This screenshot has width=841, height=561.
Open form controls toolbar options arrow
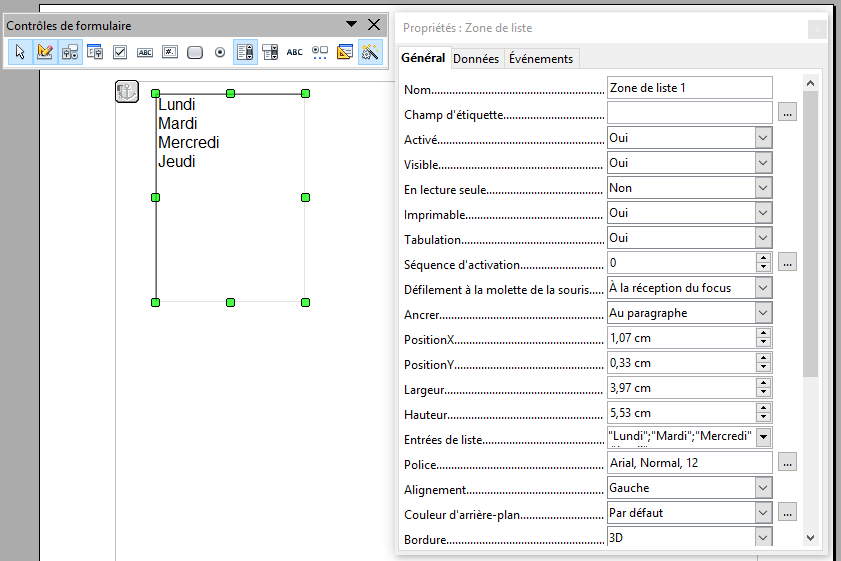[351, 24]
